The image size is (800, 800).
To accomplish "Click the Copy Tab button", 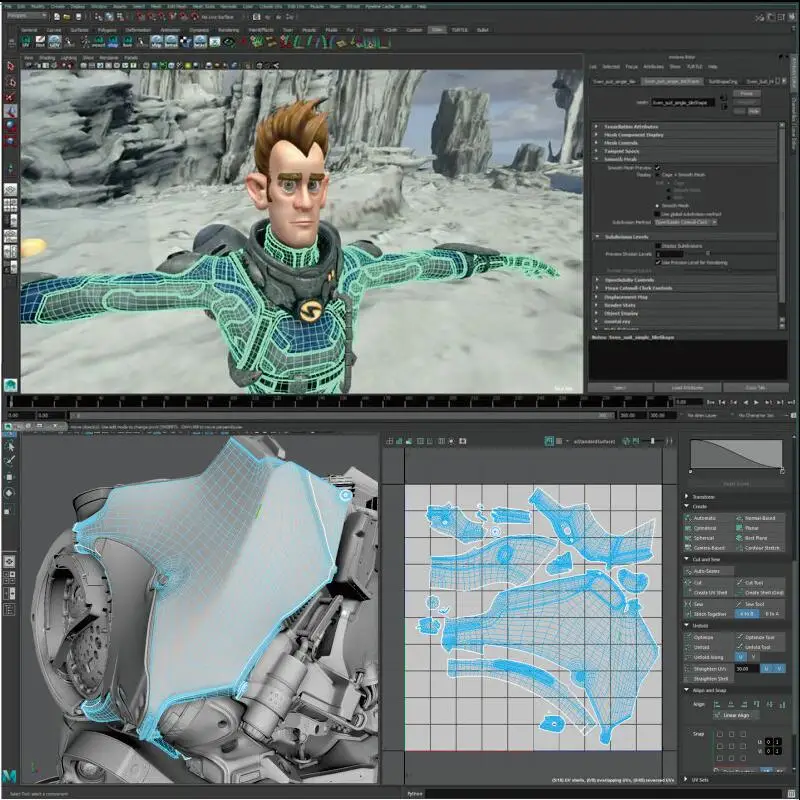I will point(756,388).
